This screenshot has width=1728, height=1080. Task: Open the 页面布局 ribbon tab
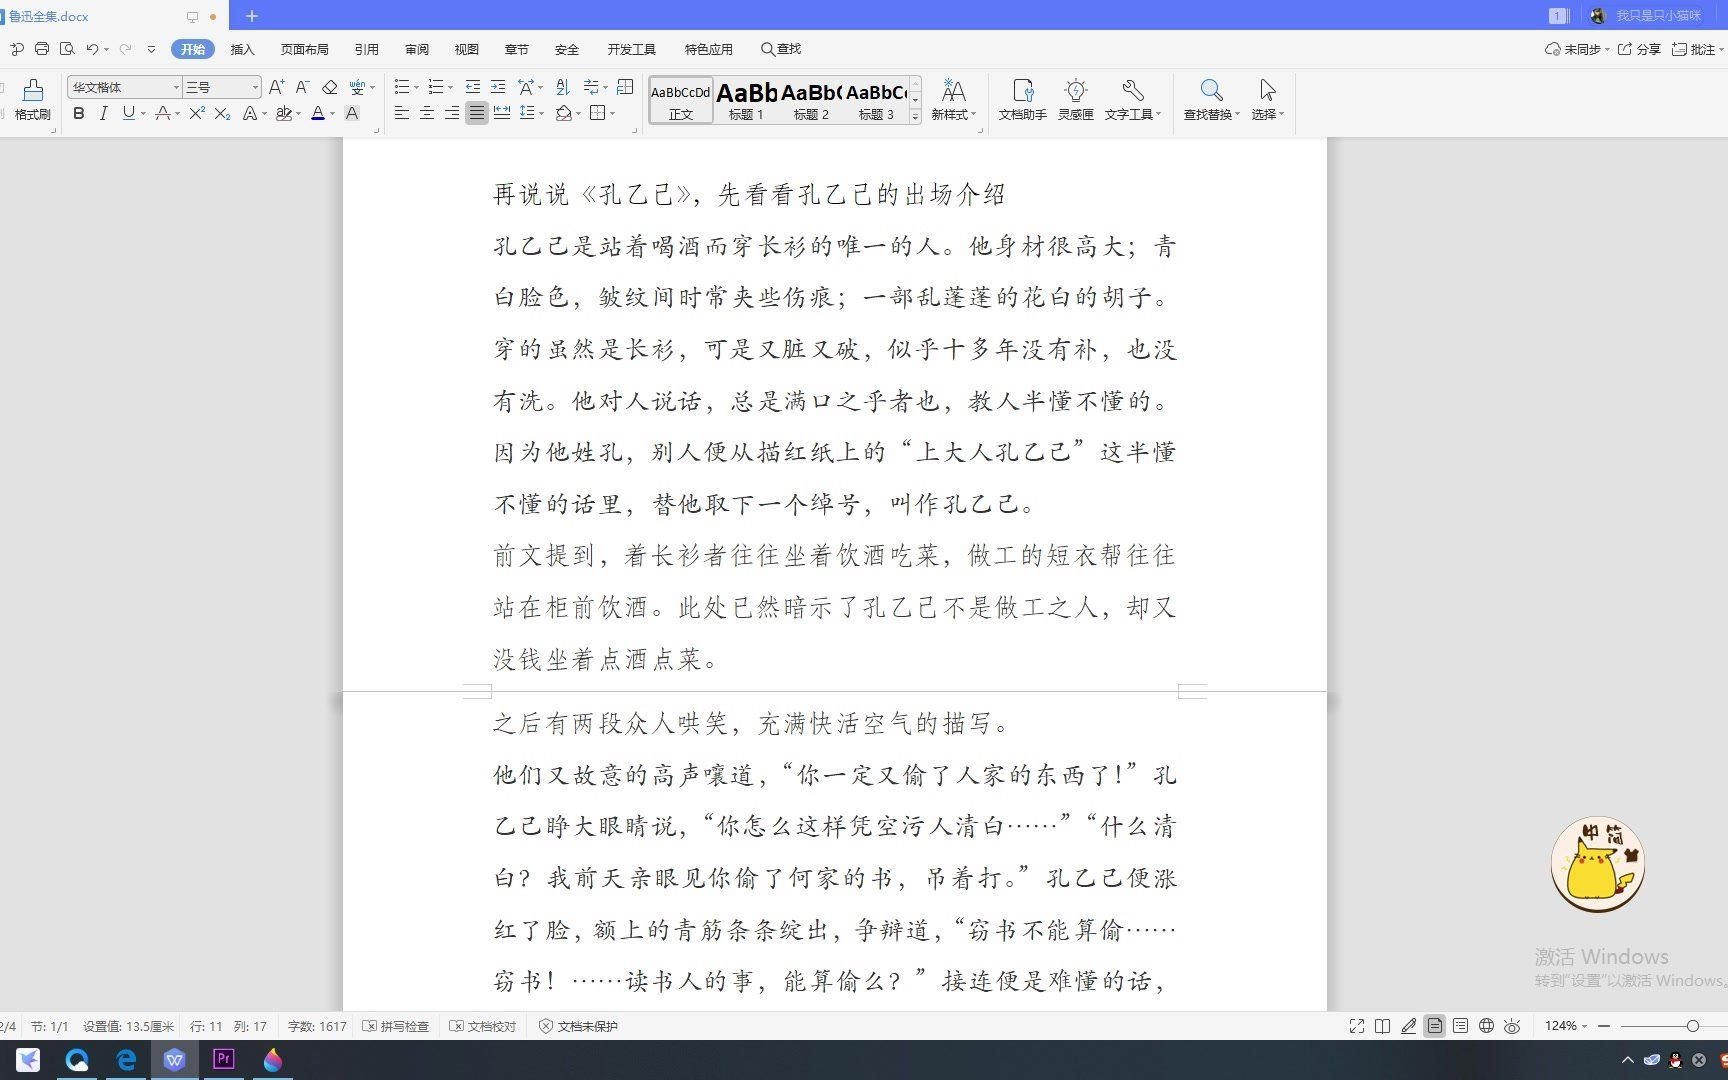(304, 49)
